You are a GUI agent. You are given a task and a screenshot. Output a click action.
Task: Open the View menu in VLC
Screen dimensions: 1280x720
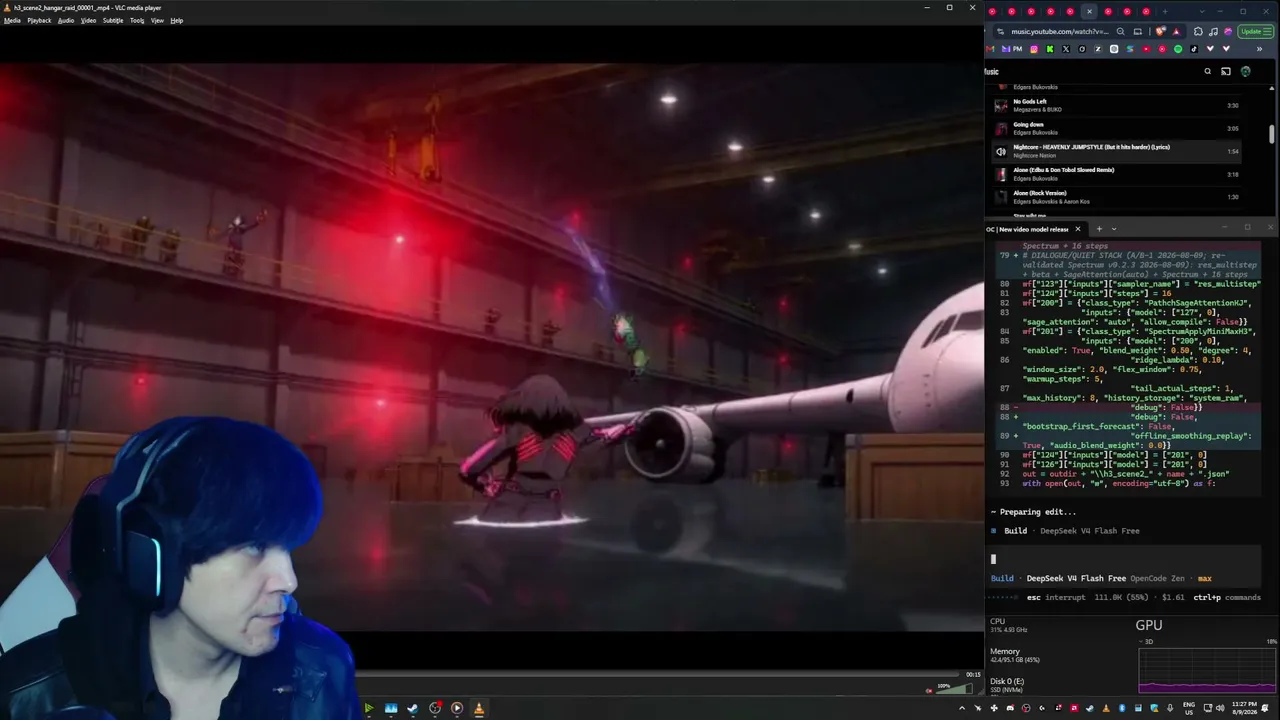[x=157, y=20]
